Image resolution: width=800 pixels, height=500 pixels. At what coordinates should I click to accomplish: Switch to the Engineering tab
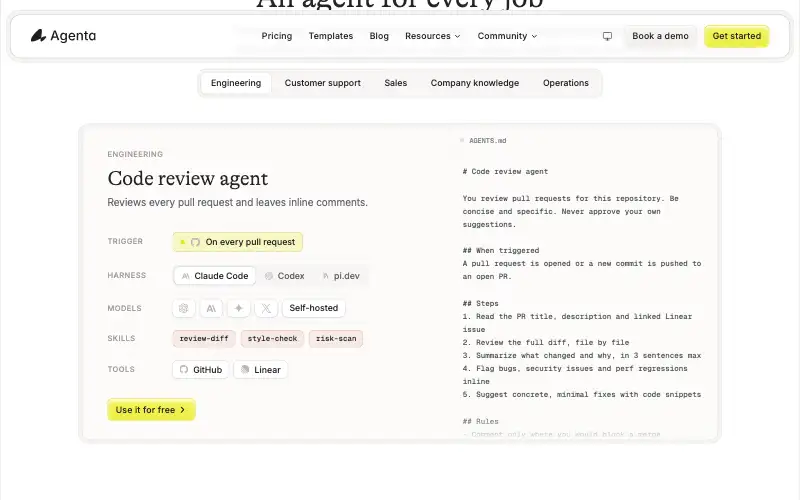point(236,83)
